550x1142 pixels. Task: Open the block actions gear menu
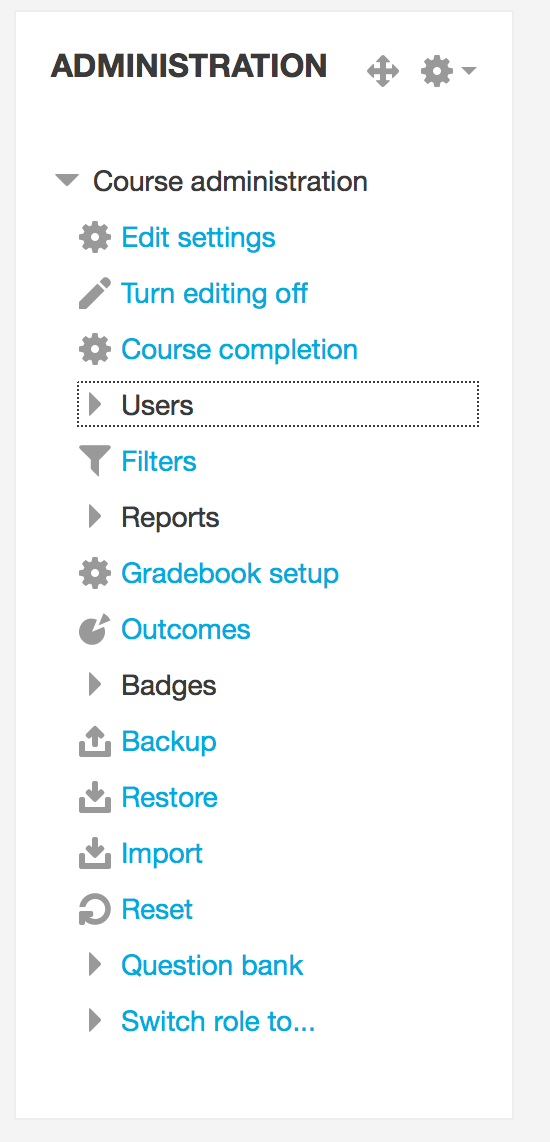pyautogui.click(x=448, y=71)
